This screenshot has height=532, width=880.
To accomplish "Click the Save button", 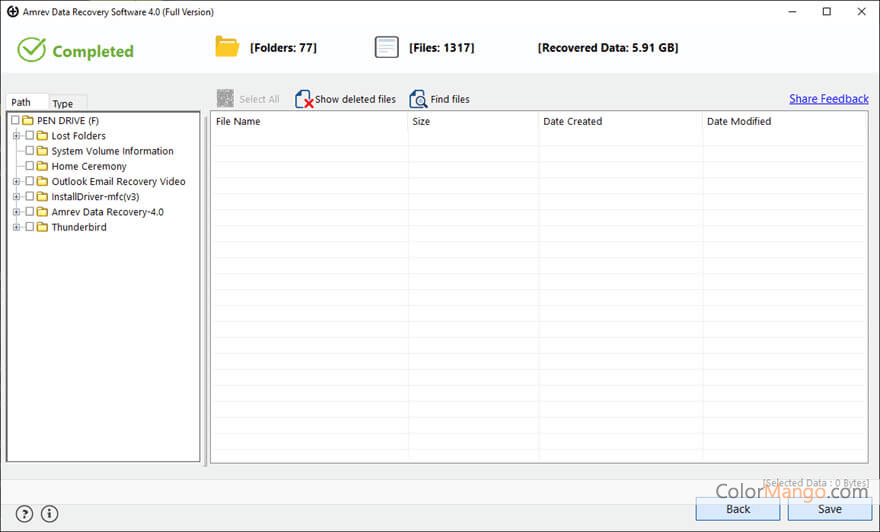I will tap(829, 509).
